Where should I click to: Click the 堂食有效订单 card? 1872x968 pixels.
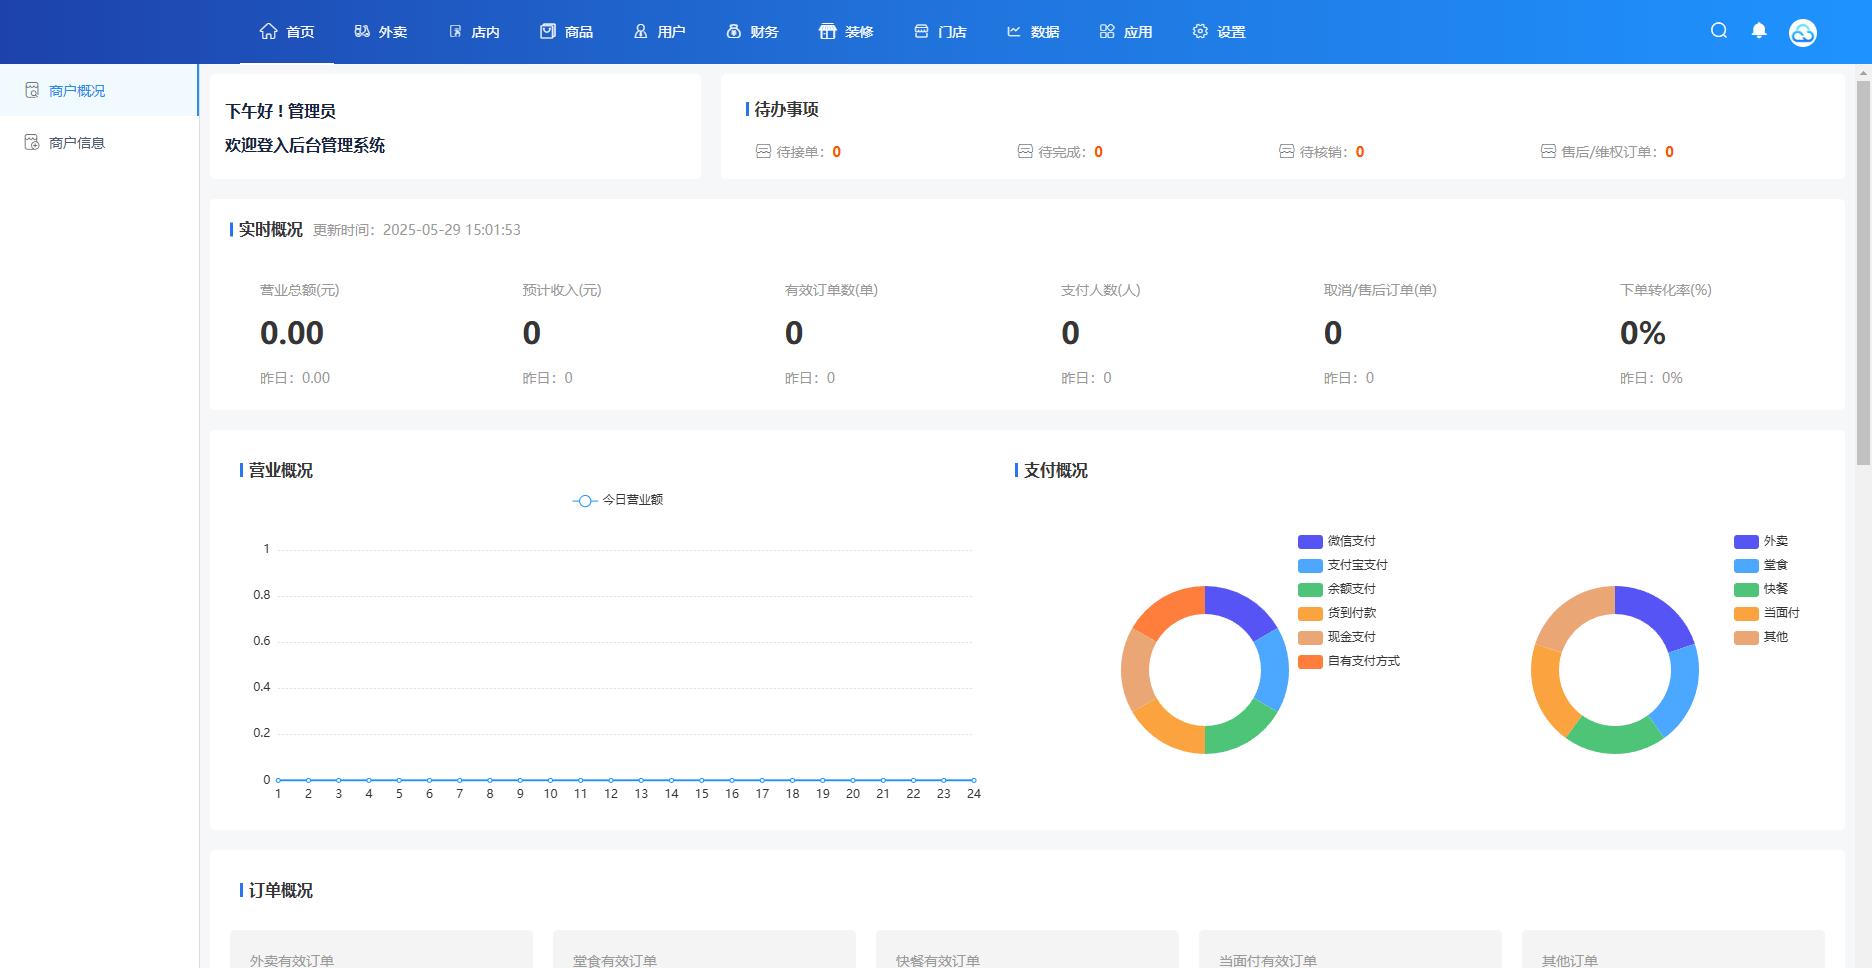coord(704,950)
